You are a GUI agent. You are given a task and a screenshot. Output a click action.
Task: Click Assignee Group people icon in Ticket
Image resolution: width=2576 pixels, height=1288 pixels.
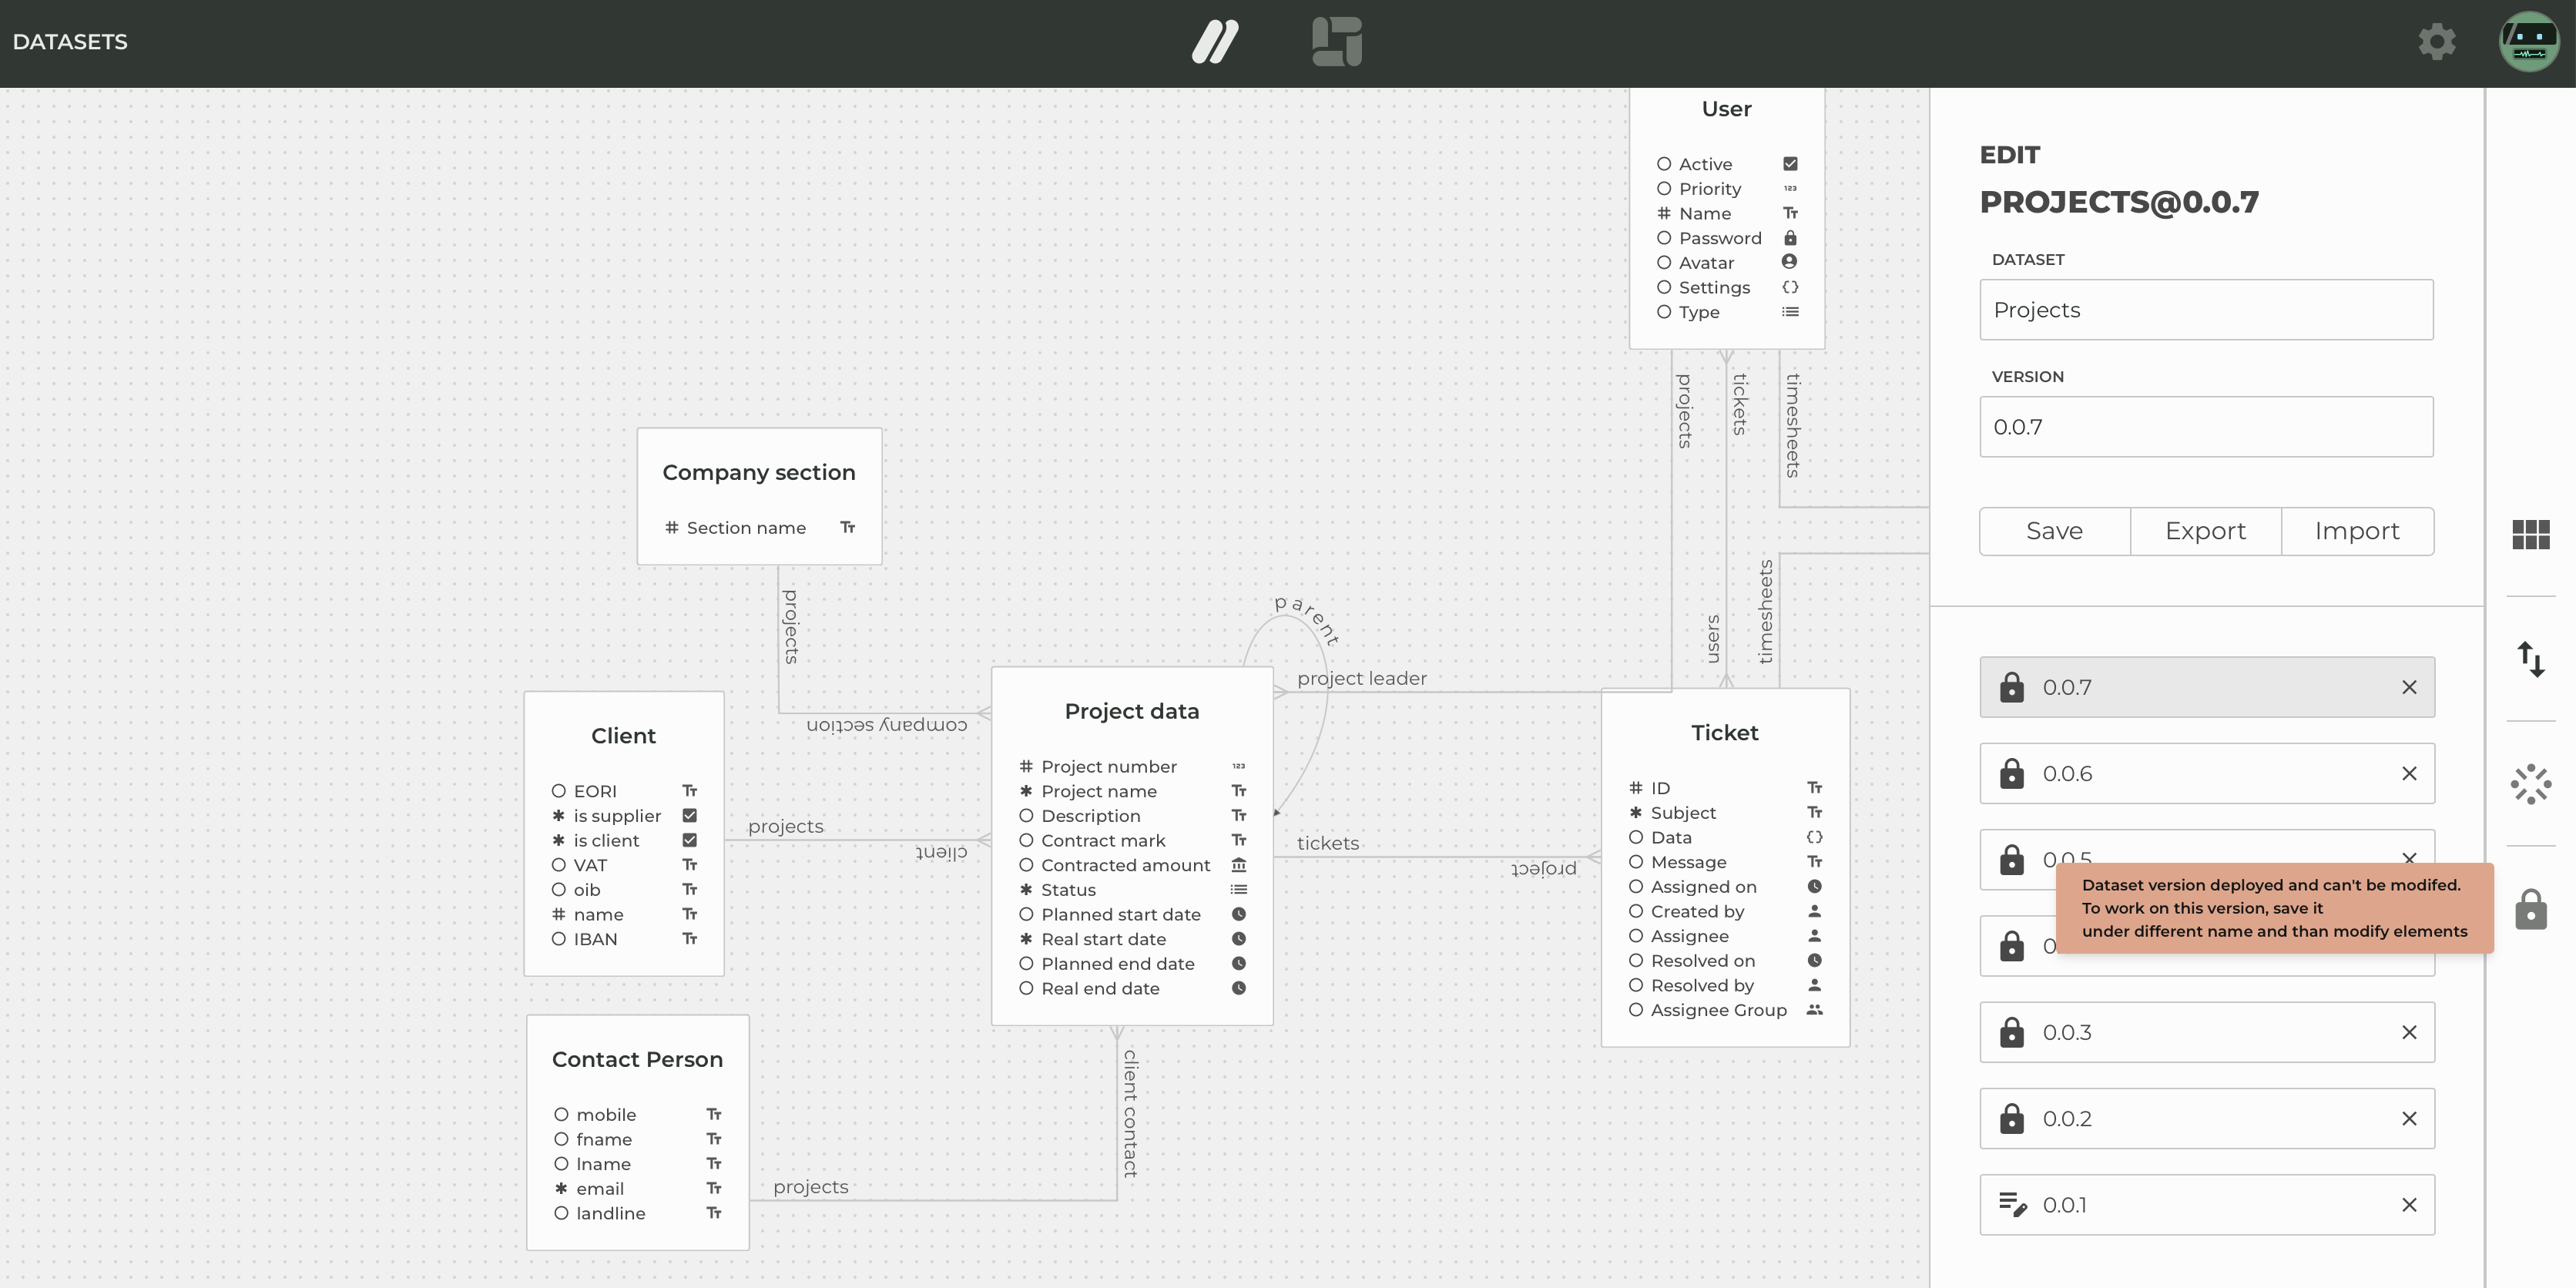point(1815,1010)
